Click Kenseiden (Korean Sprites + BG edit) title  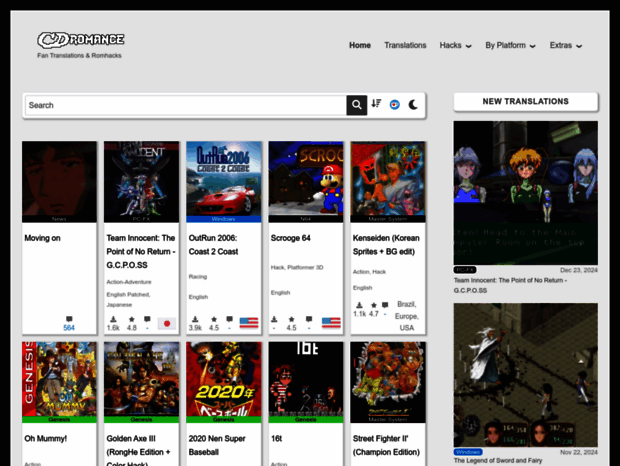pyautogui.click(x=386, y=245)
